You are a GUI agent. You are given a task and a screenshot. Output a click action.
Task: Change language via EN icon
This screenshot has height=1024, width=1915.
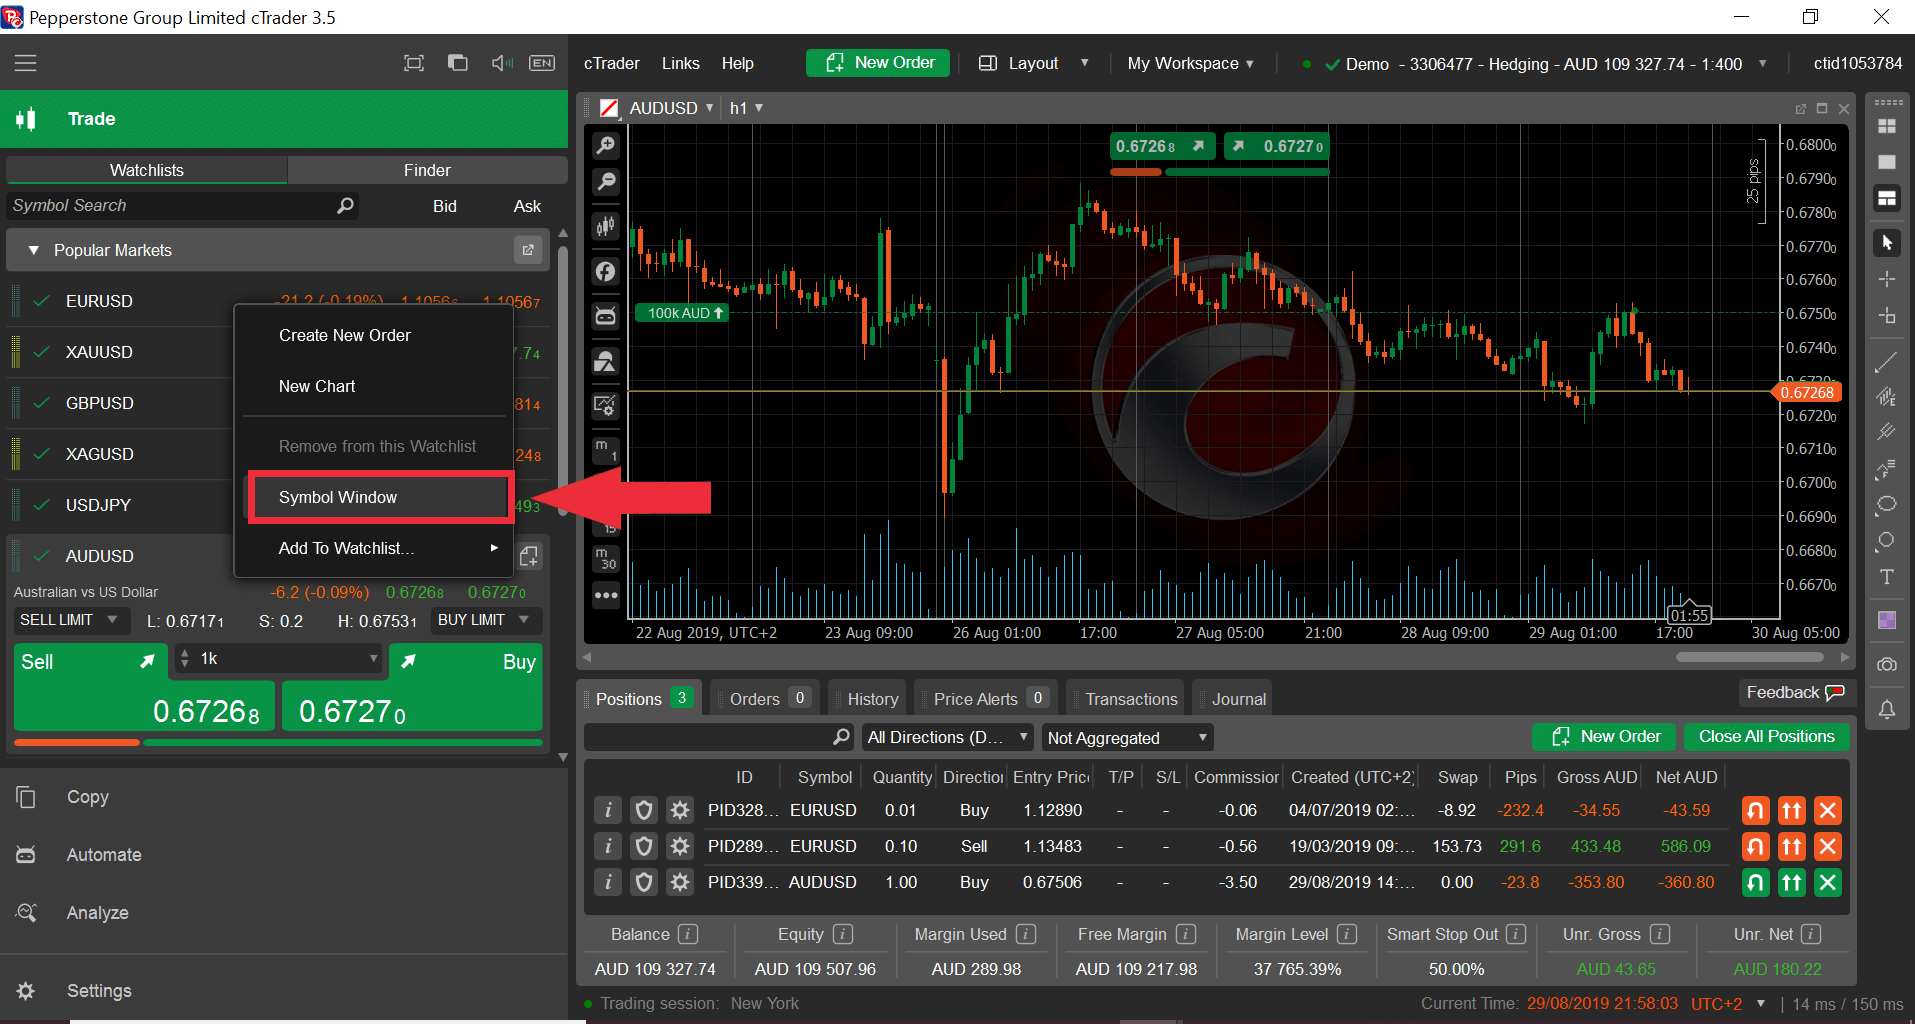[542, 63]
